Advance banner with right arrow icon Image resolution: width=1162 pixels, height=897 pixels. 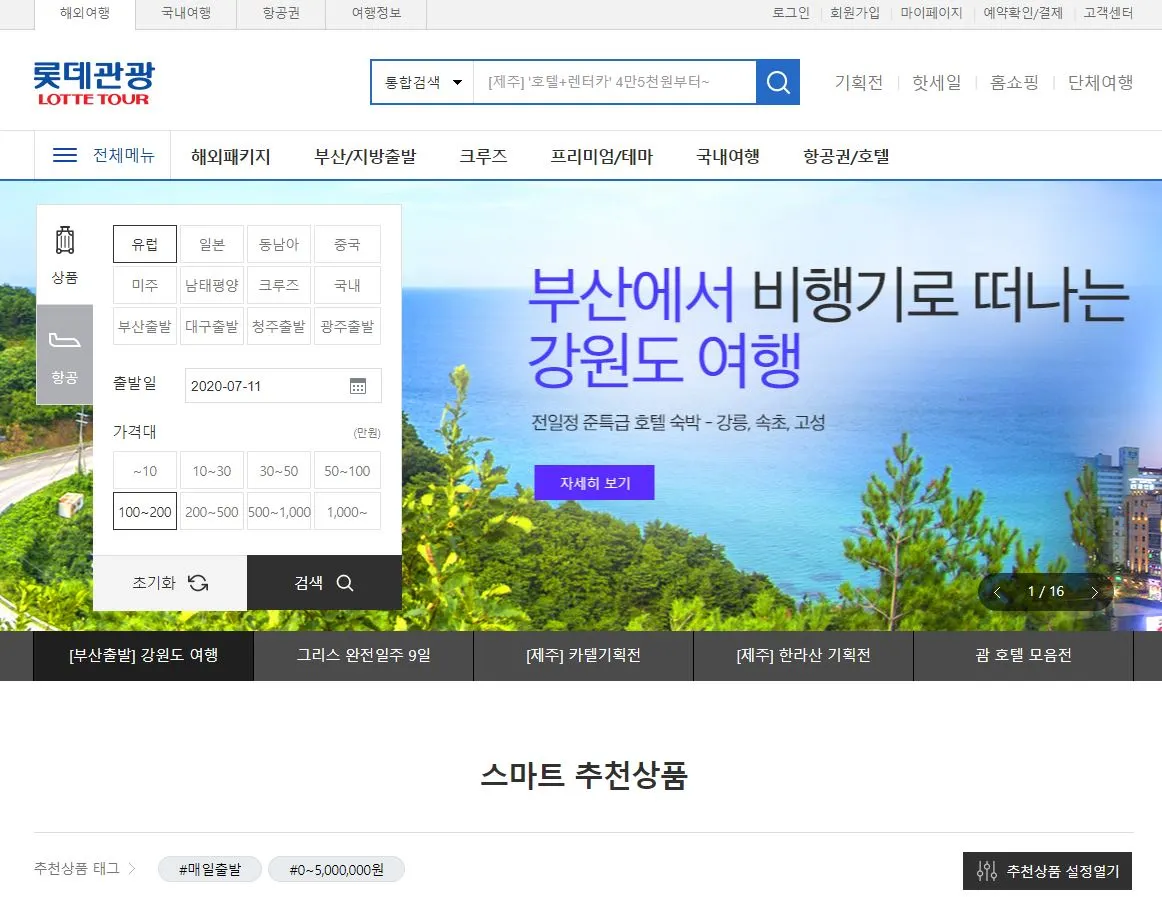1095,592
